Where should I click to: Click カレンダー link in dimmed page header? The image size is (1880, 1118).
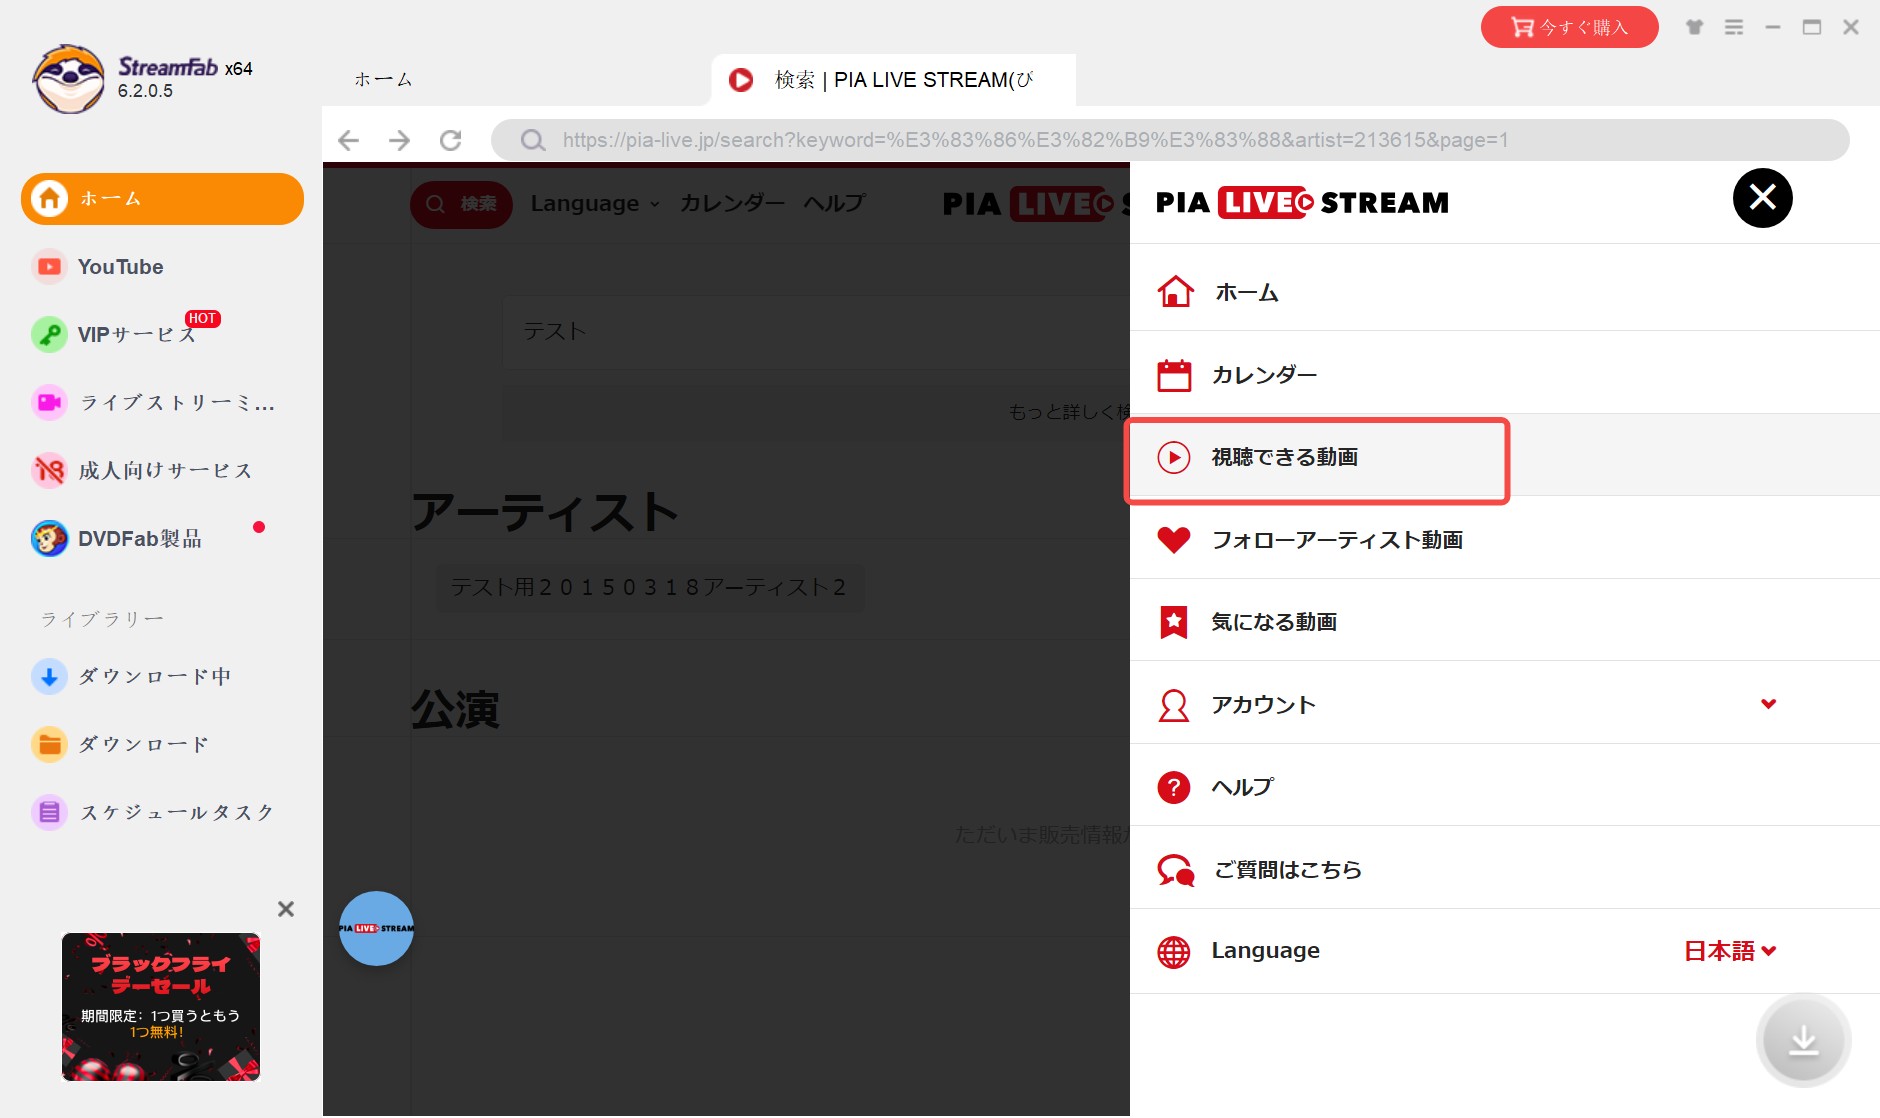[732, 204]
